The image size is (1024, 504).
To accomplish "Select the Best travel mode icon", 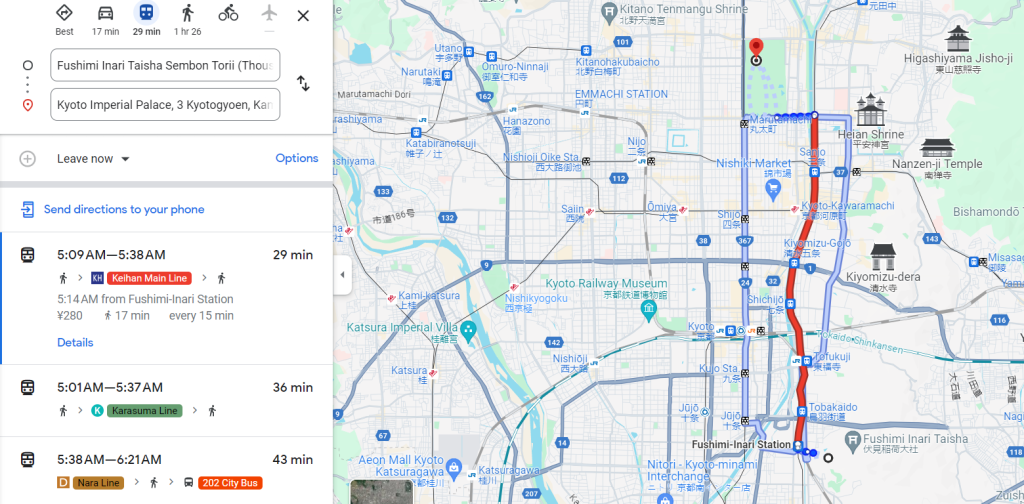I will [64, 13].
